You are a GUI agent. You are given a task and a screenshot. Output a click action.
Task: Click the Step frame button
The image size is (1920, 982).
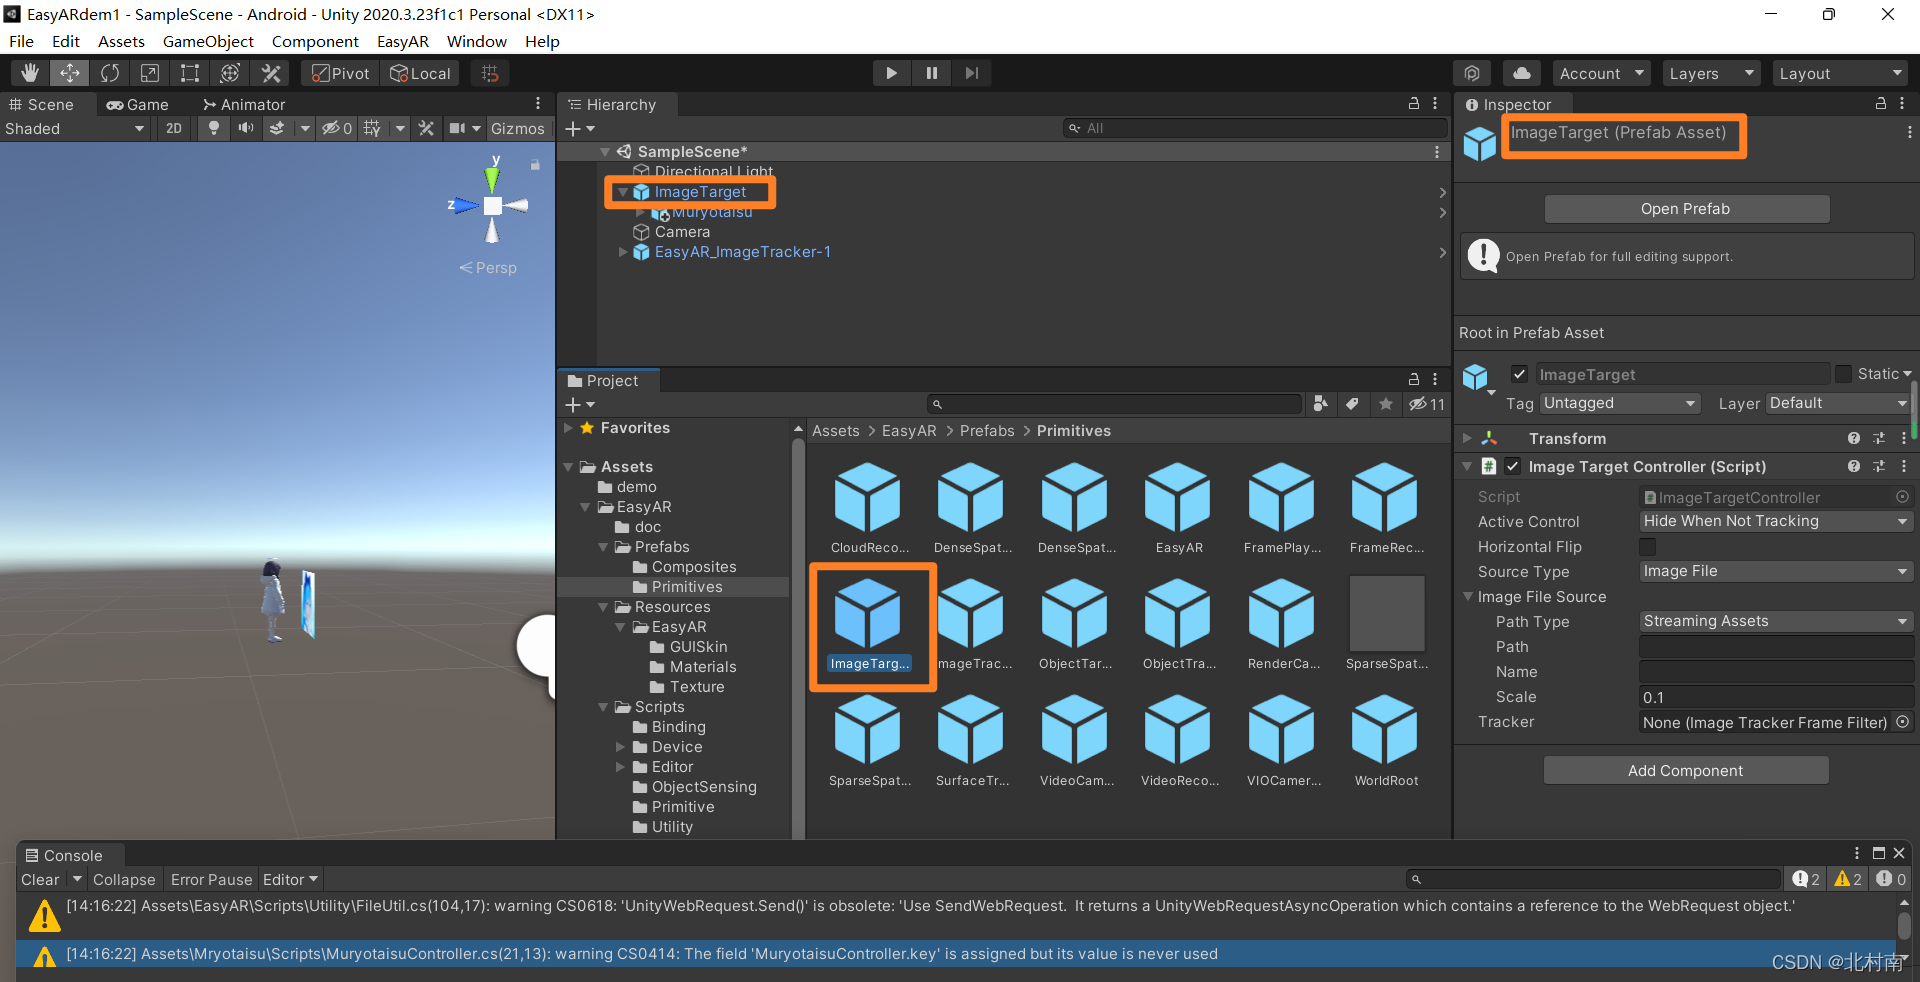(x=971, y=73)
